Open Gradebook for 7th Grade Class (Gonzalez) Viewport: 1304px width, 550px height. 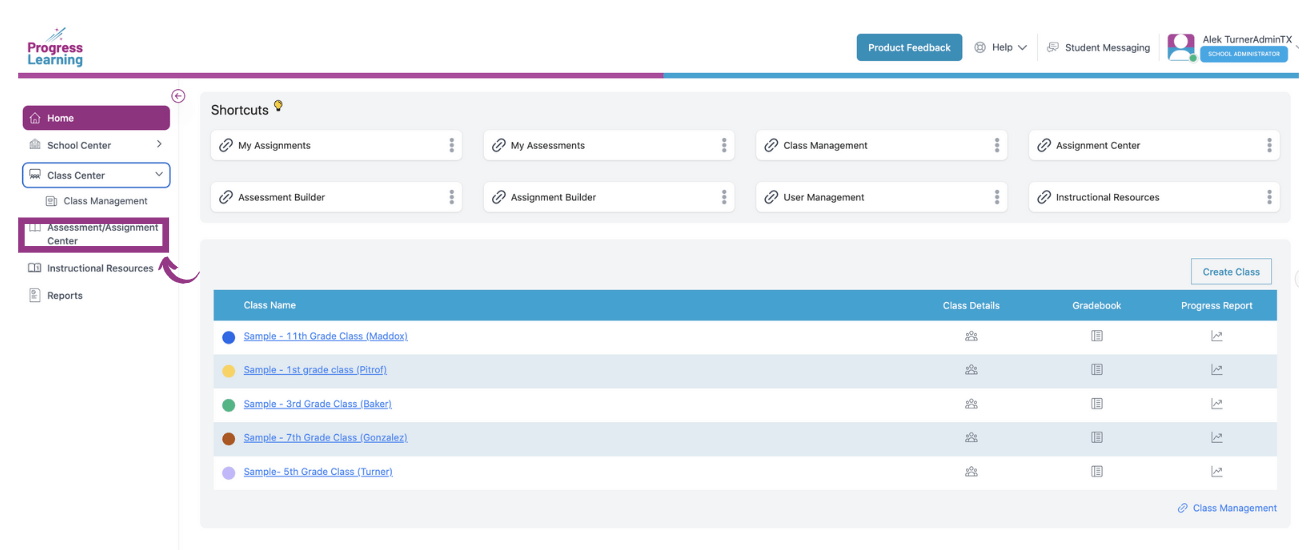click(x=1097, y=437)
